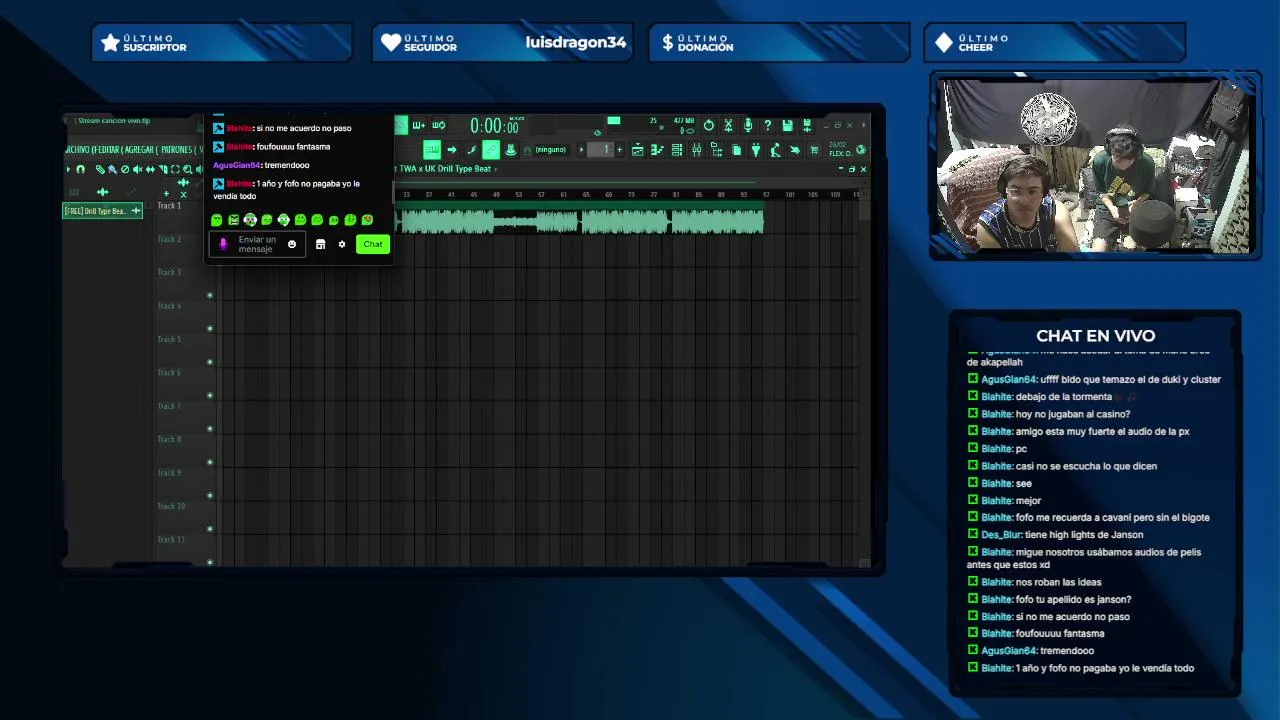Click inside the Enviar un mensaje input field
Viewport: 1280px width, 720px height.
tap(256, 244)
